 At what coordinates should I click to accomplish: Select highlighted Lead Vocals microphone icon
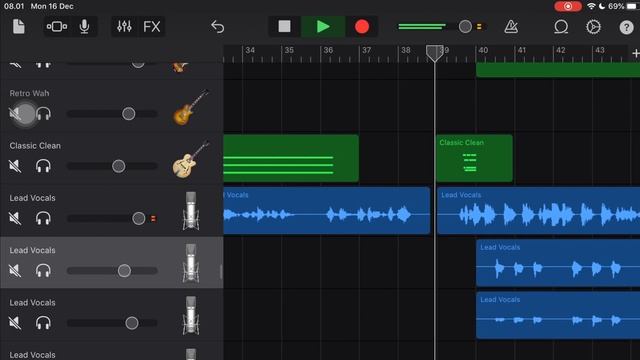tap(191, 263)
